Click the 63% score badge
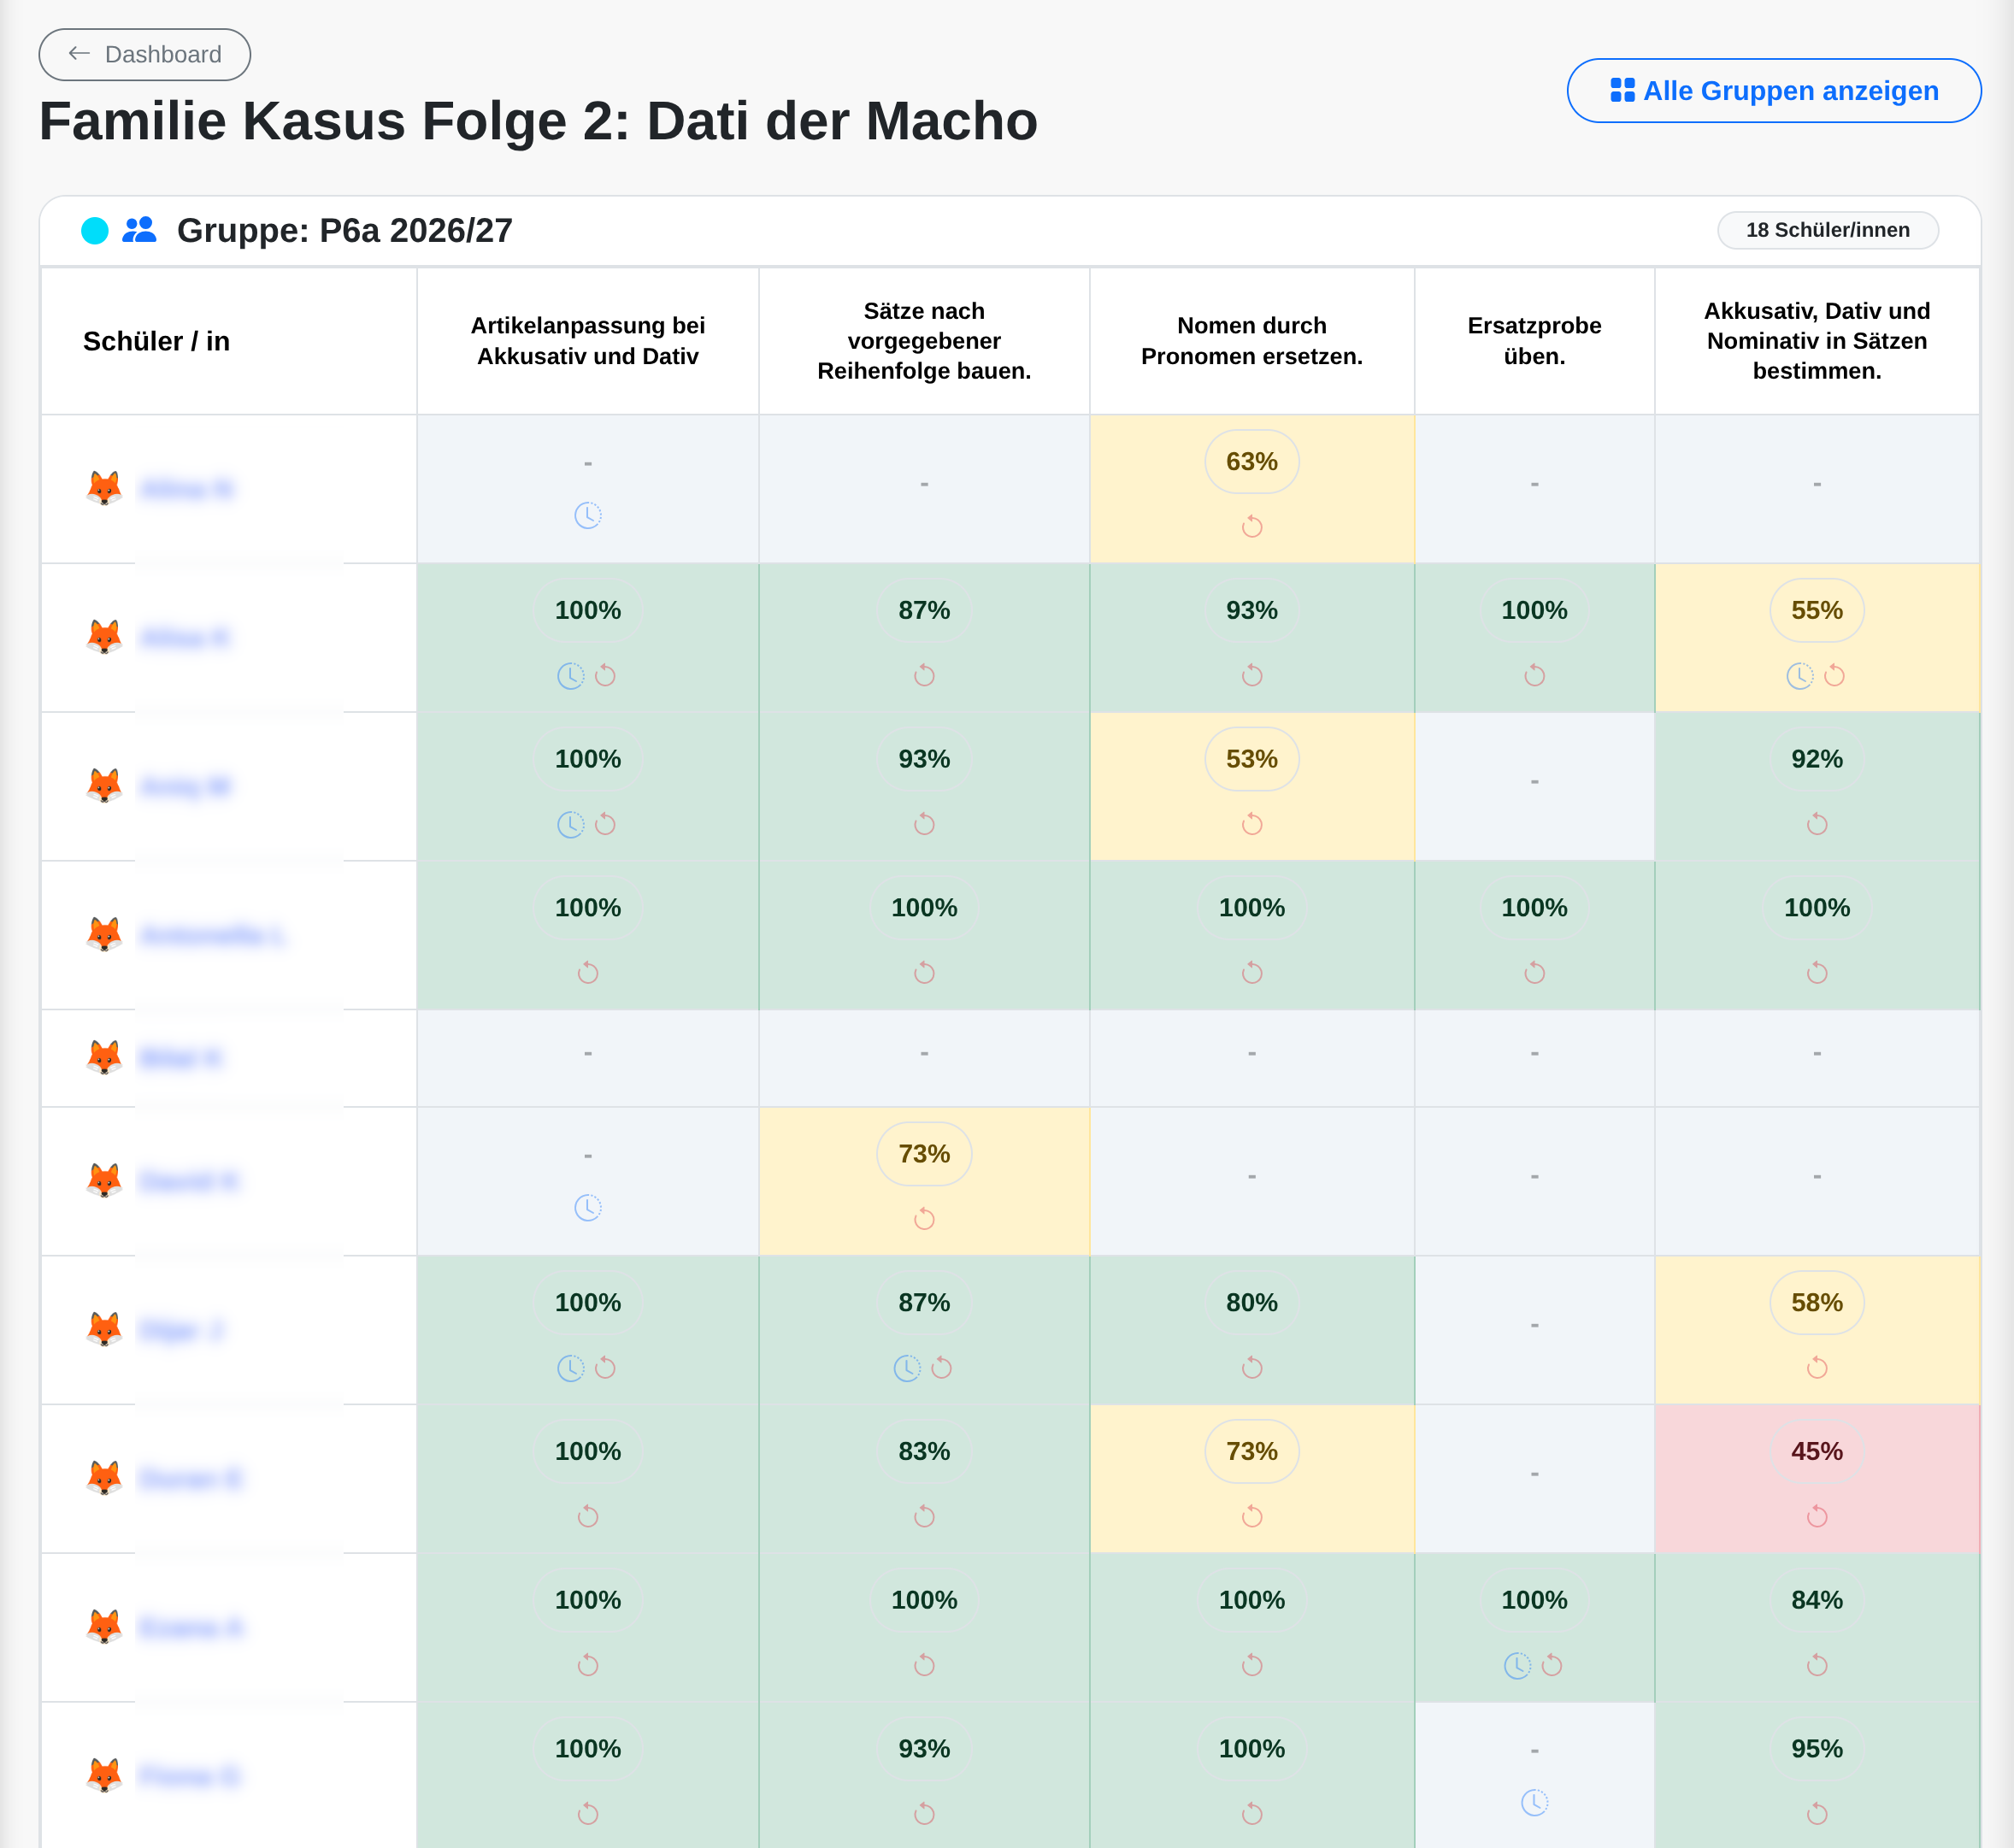Image resolution: width=2014 pixels, height=1848 pixels. point(1252,462)
